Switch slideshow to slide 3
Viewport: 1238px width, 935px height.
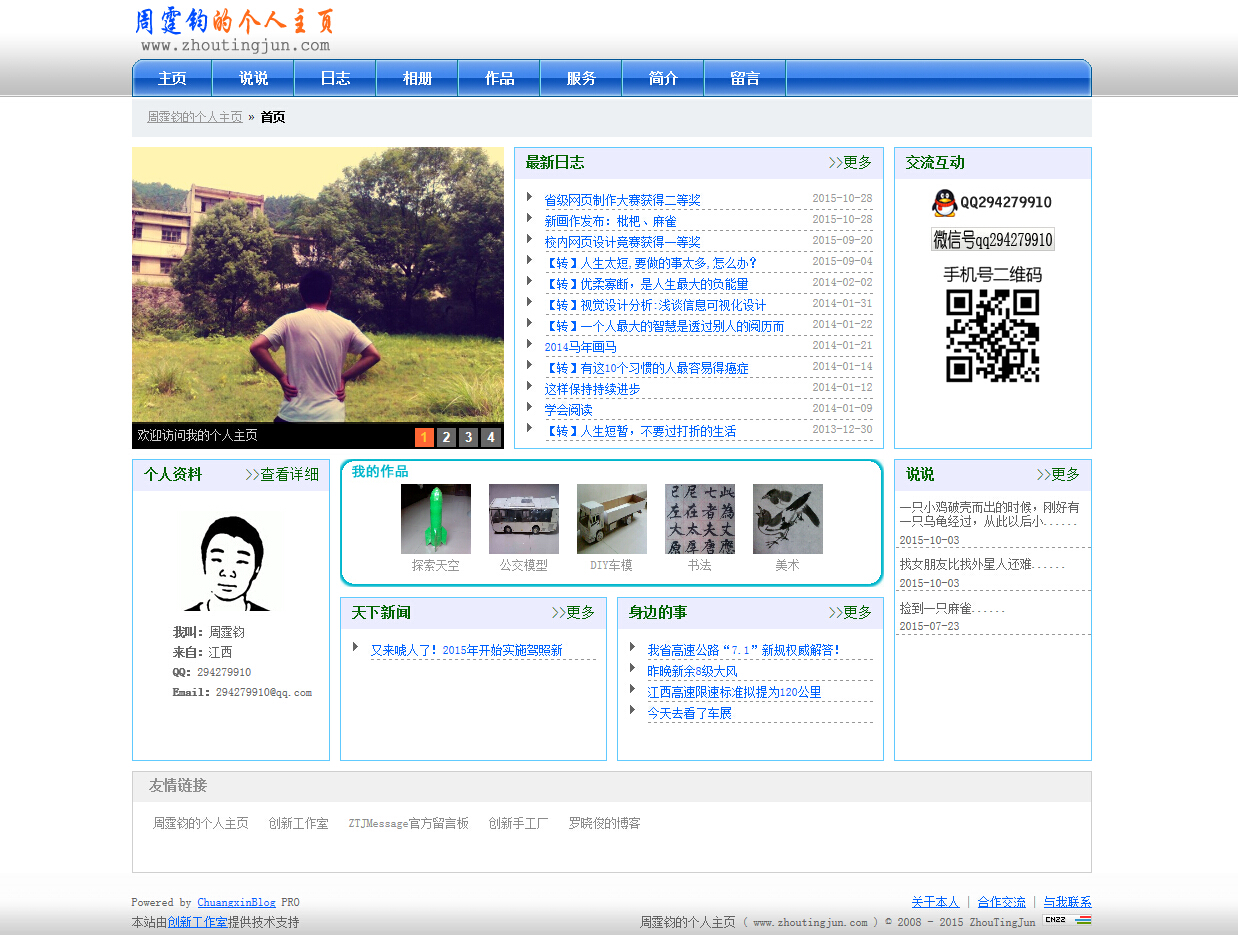point(468,437)
